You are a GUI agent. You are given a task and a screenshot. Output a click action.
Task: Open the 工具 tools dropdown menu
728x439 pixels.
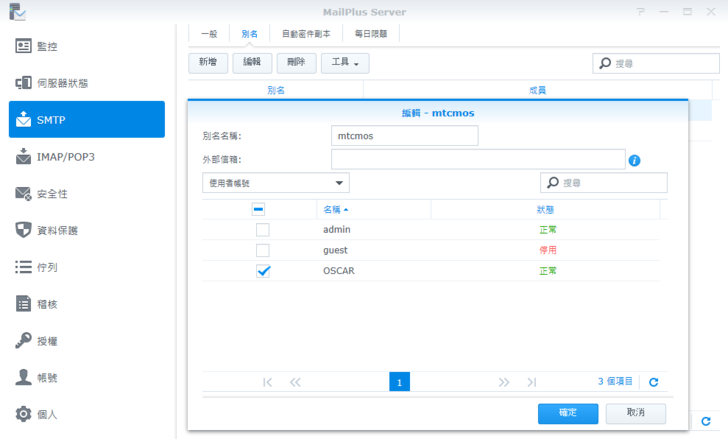point(345,63)
